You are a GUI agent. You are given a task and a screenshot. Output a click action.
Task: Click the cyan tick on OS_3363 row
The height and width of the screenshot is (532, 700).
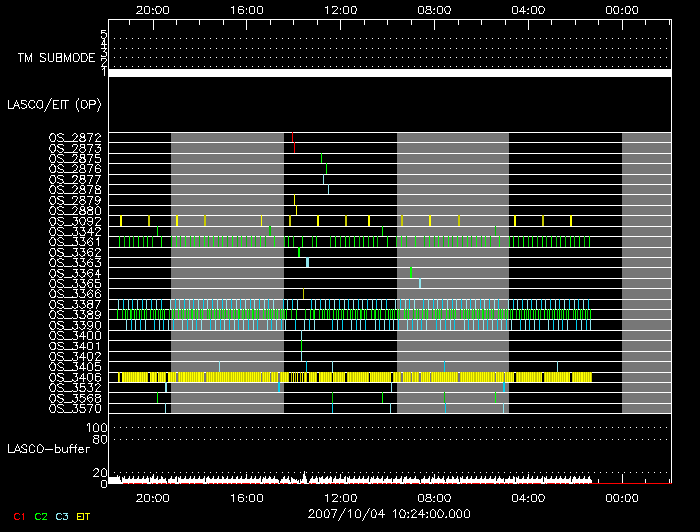click(307, 262)
